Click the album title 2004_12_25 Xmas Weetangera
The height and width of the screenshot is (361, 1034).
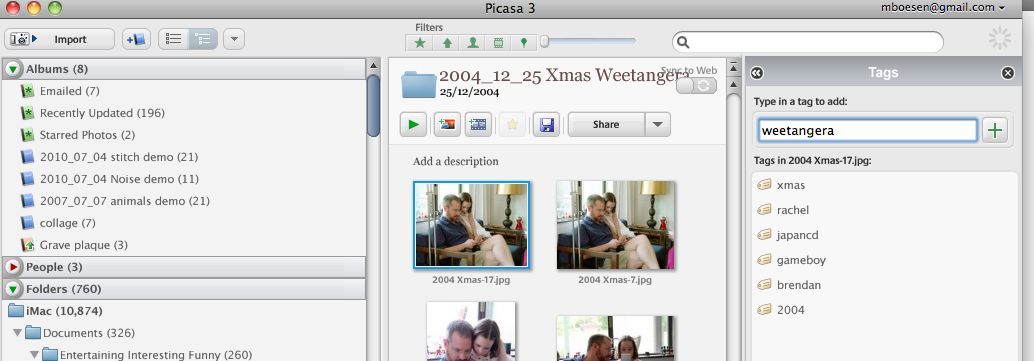coord(564,75)
